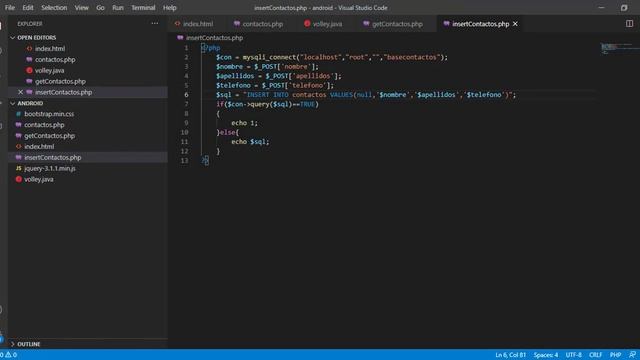The height and width of the screenshot is (360, 640).
Task: Restore down the VS Code window
Action: pos(624,8)
